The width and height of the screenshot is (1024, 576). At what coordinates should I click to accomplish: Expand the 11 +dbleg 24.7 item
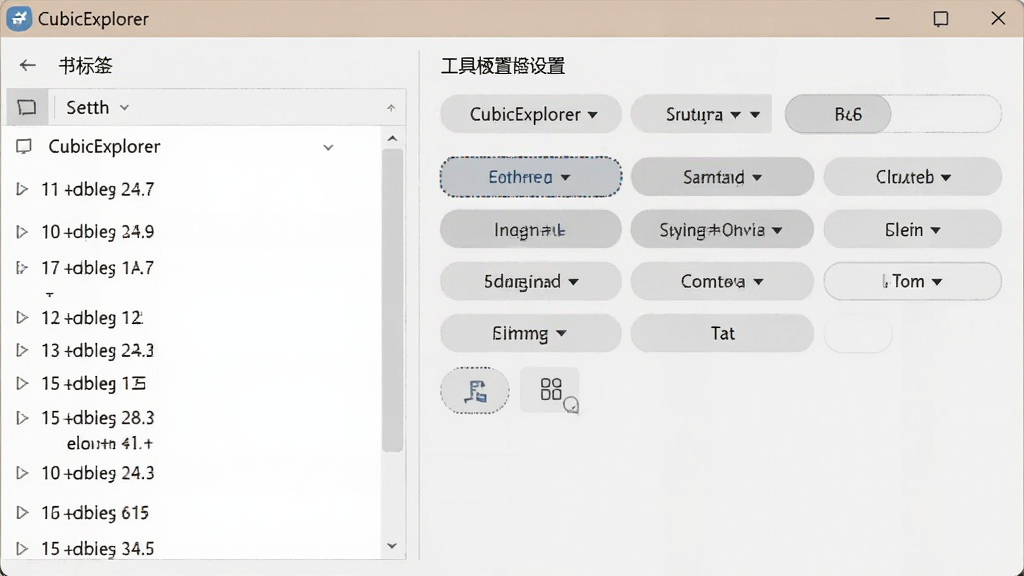(x=22, y=189)
